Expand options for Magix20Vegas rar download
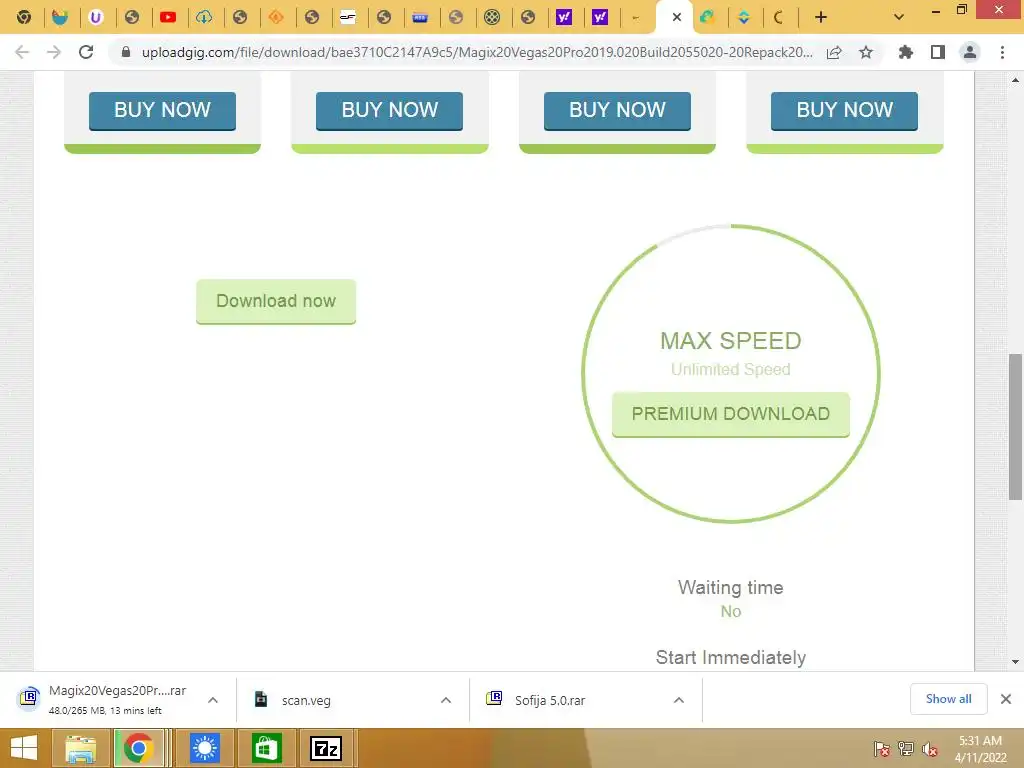Image resolution: width=1024 pixels, height=768 pixels. [x=213, y=700]
